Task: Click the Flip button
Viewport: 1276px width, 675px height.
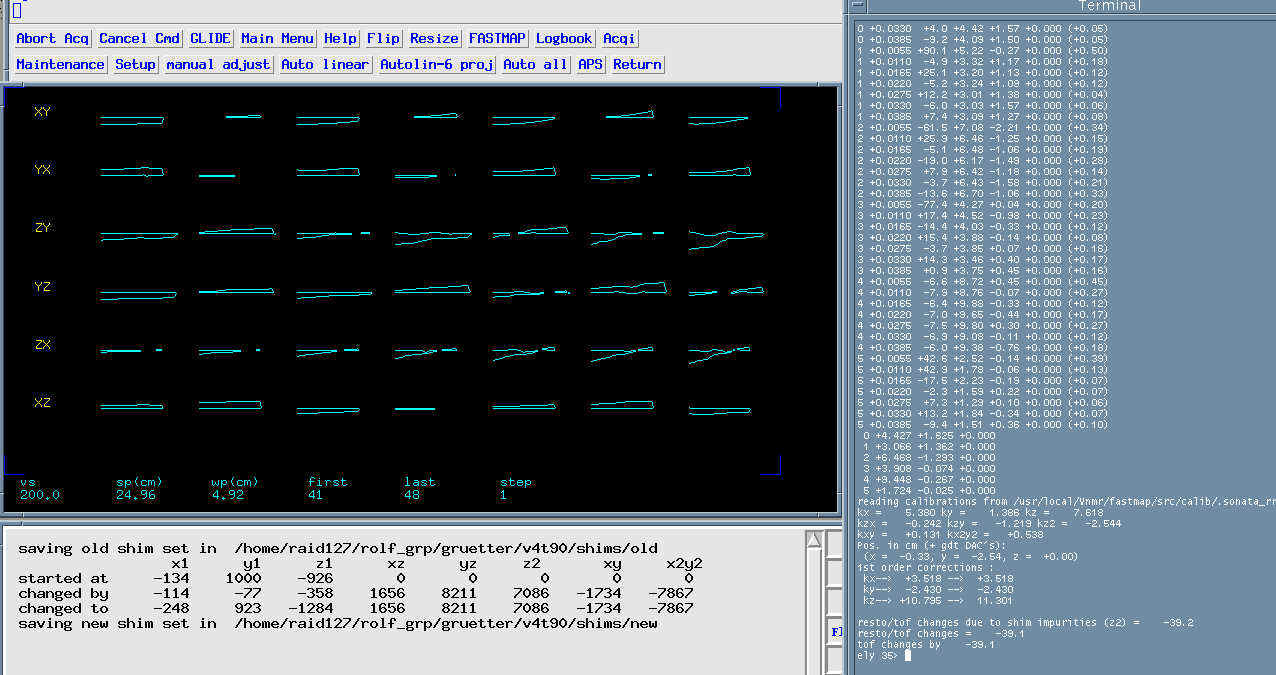Action: pos(383,38)
